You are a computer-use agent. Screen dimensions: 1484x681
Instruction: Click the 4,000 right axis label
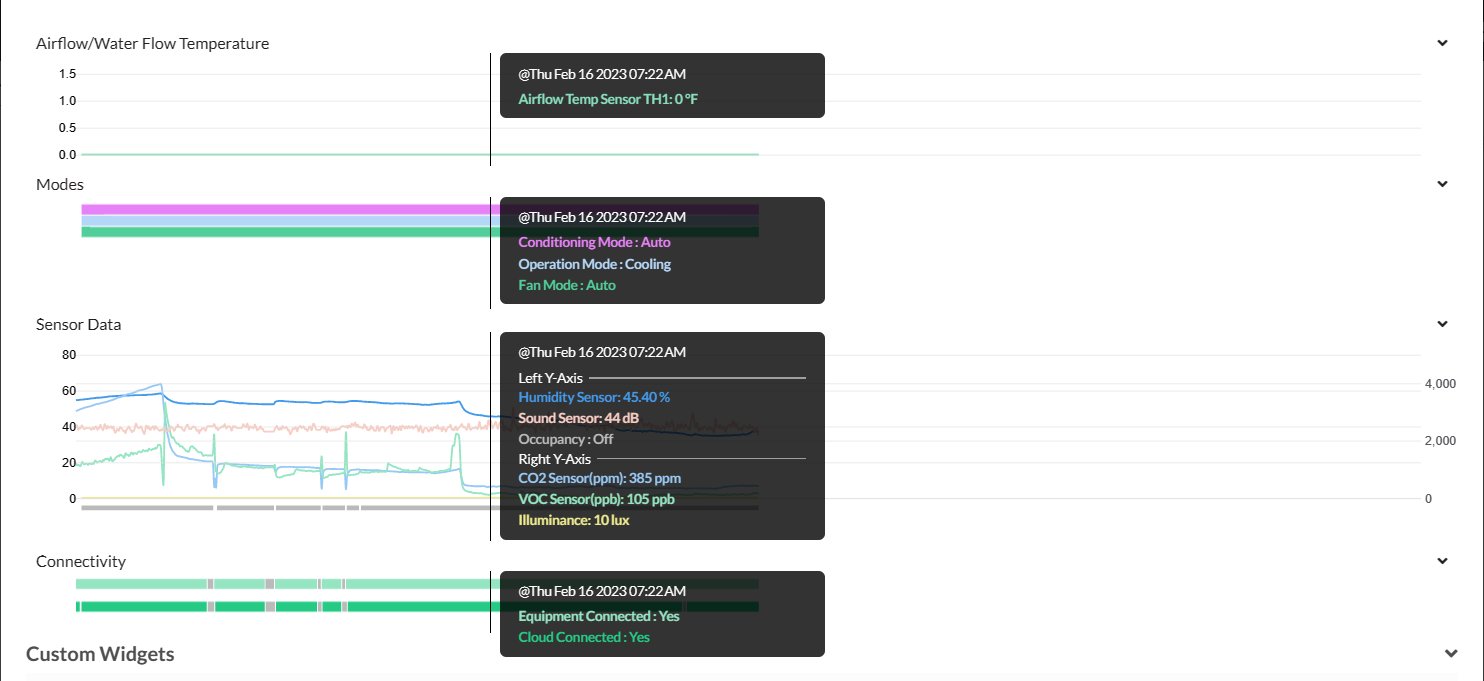pyautogui.click(x=1440, y=384)
